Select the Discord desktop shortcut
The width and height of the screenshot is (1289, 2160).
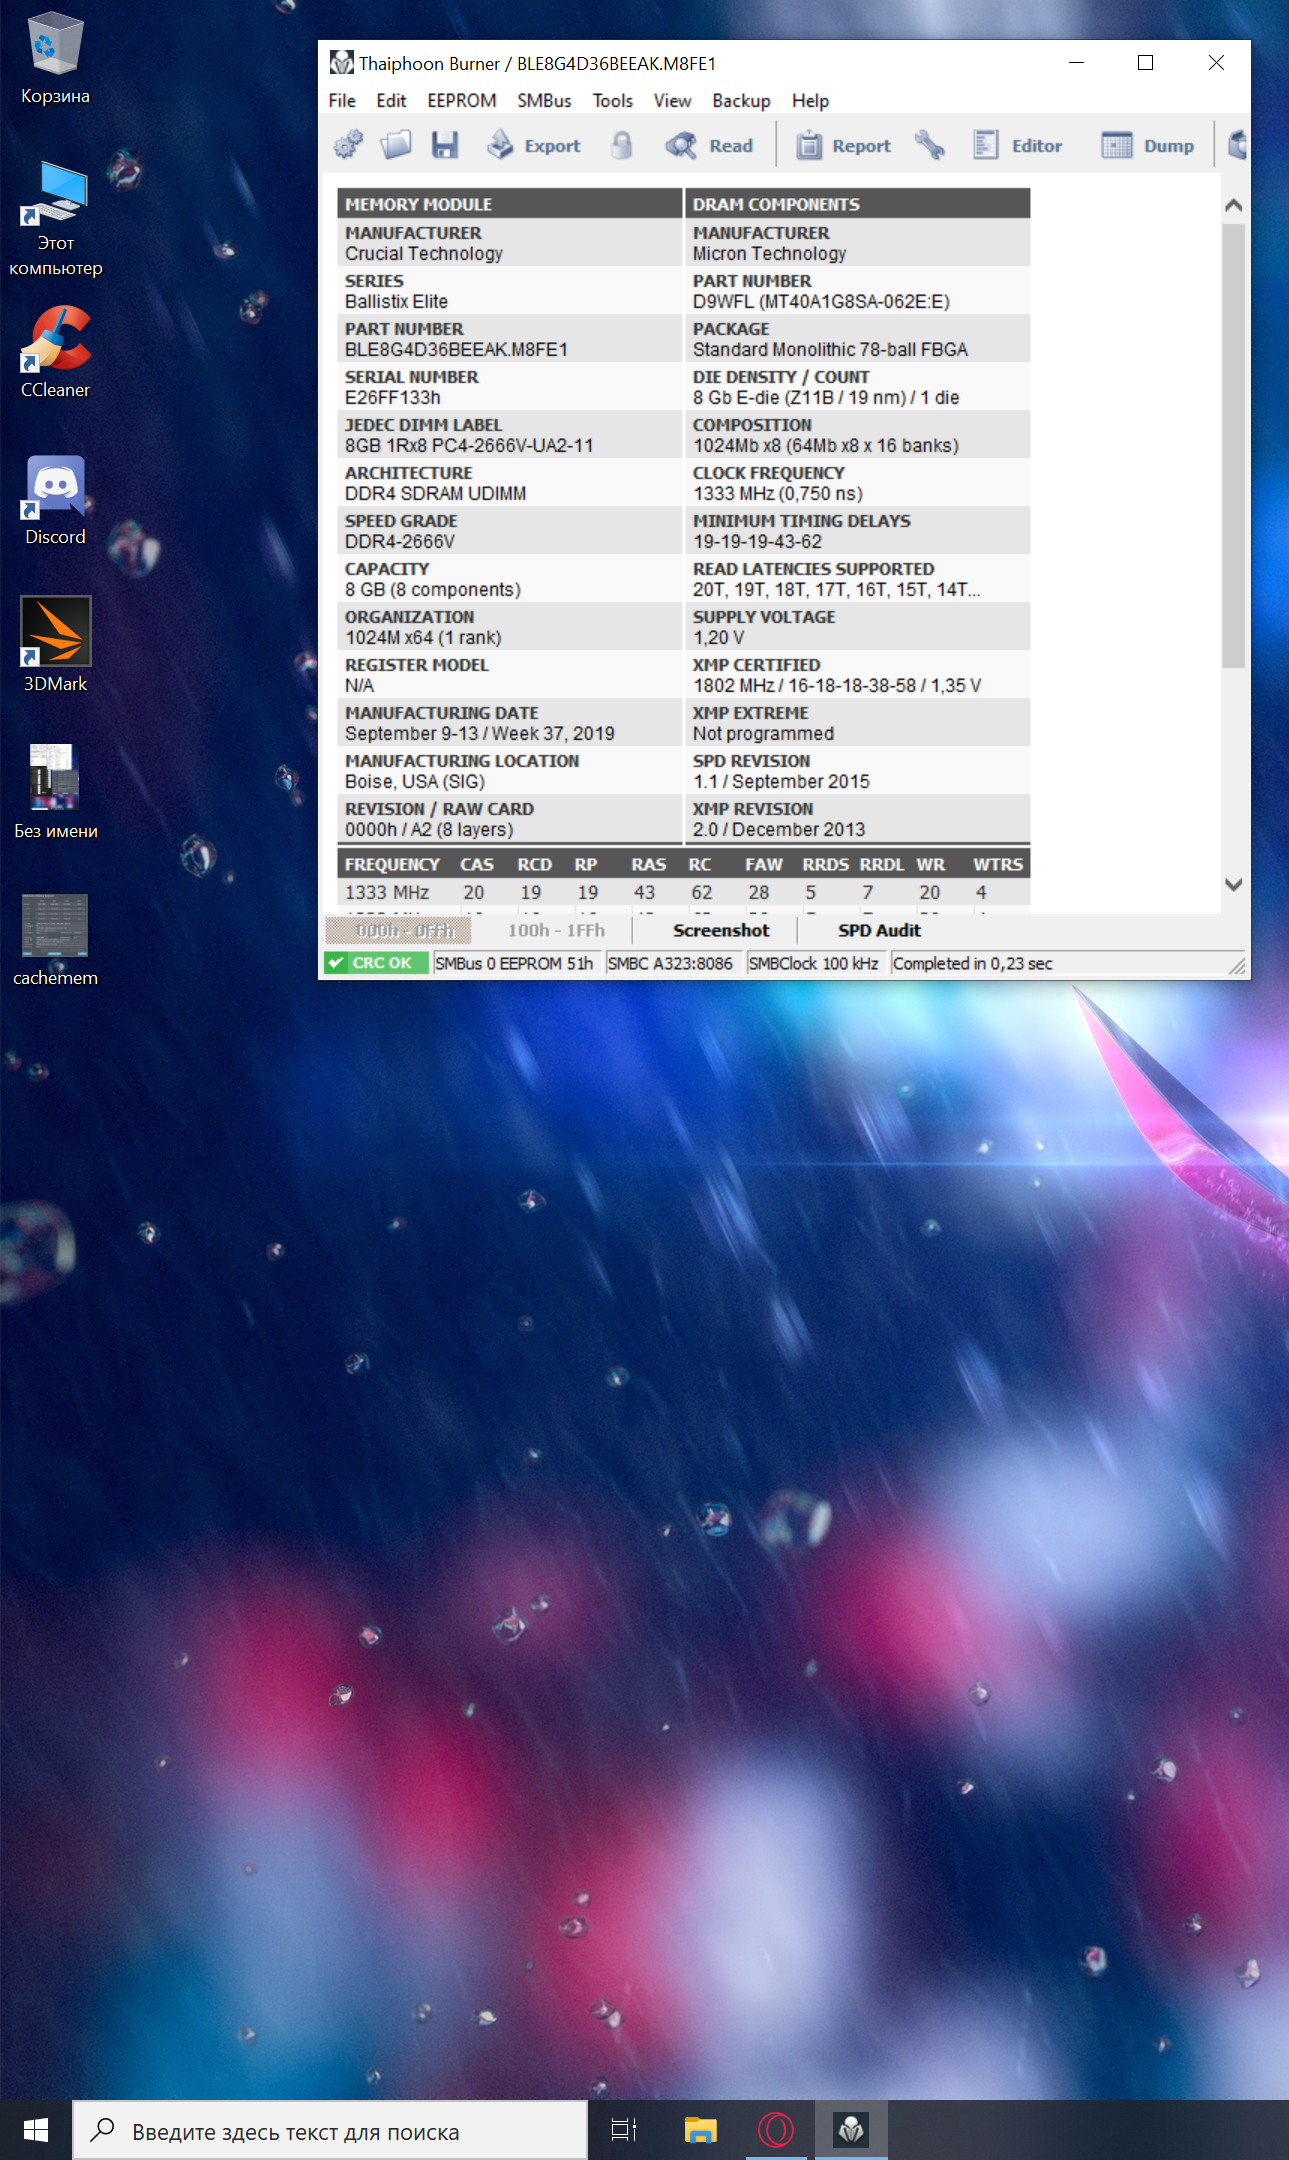pos(56,500)
